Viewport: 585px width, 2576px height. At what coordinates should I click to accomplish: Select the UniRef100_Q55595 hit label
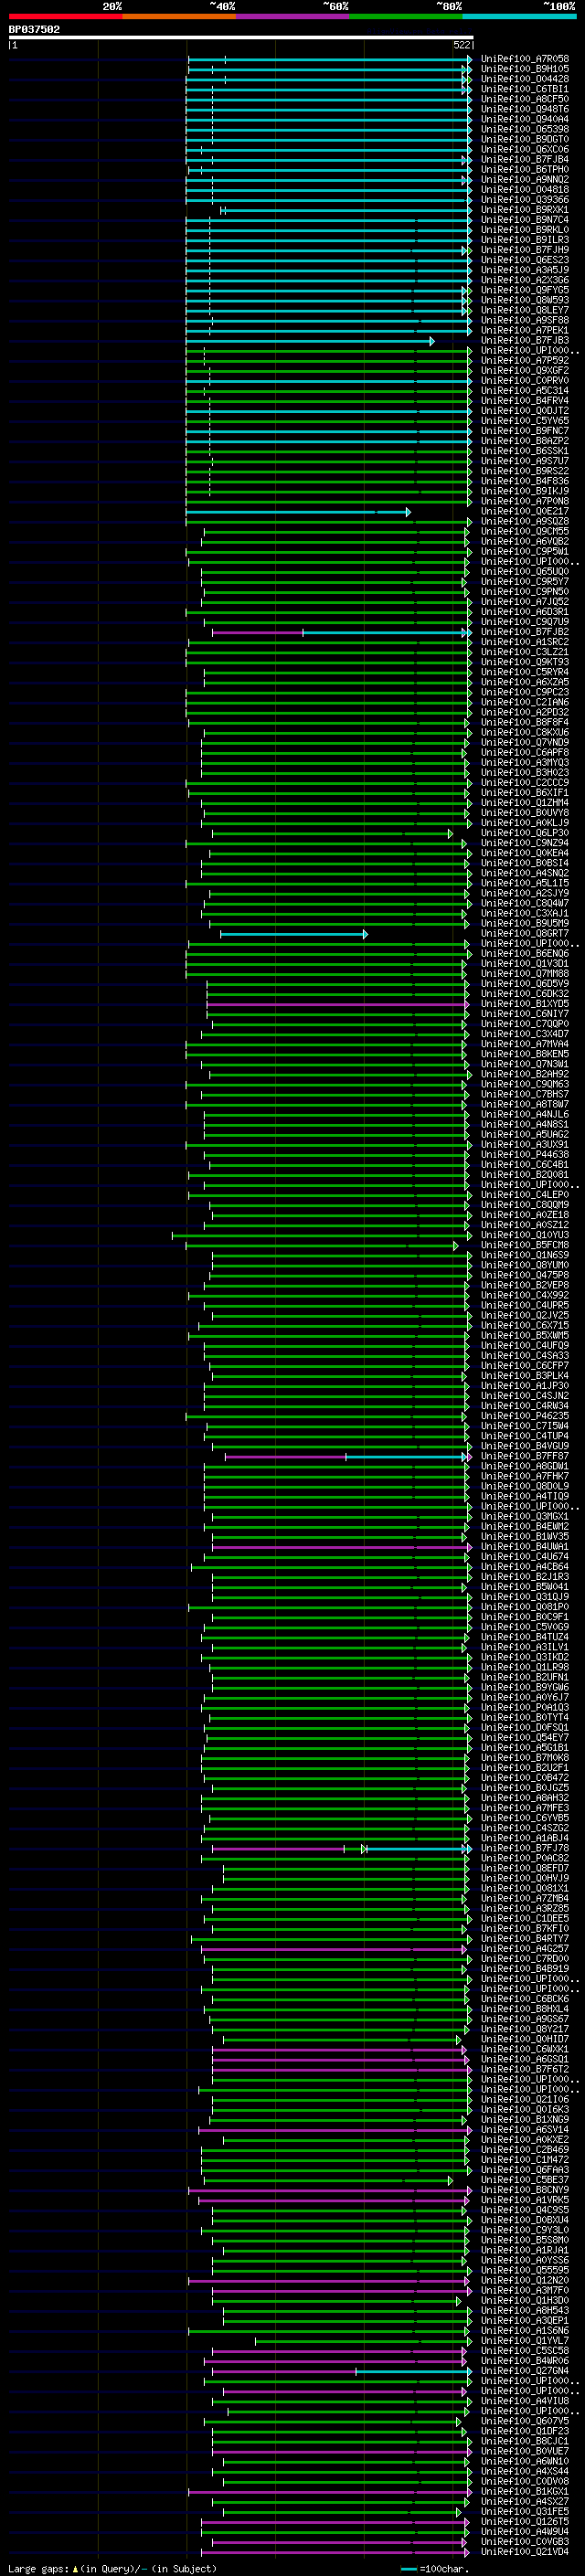click(525, 2270)
